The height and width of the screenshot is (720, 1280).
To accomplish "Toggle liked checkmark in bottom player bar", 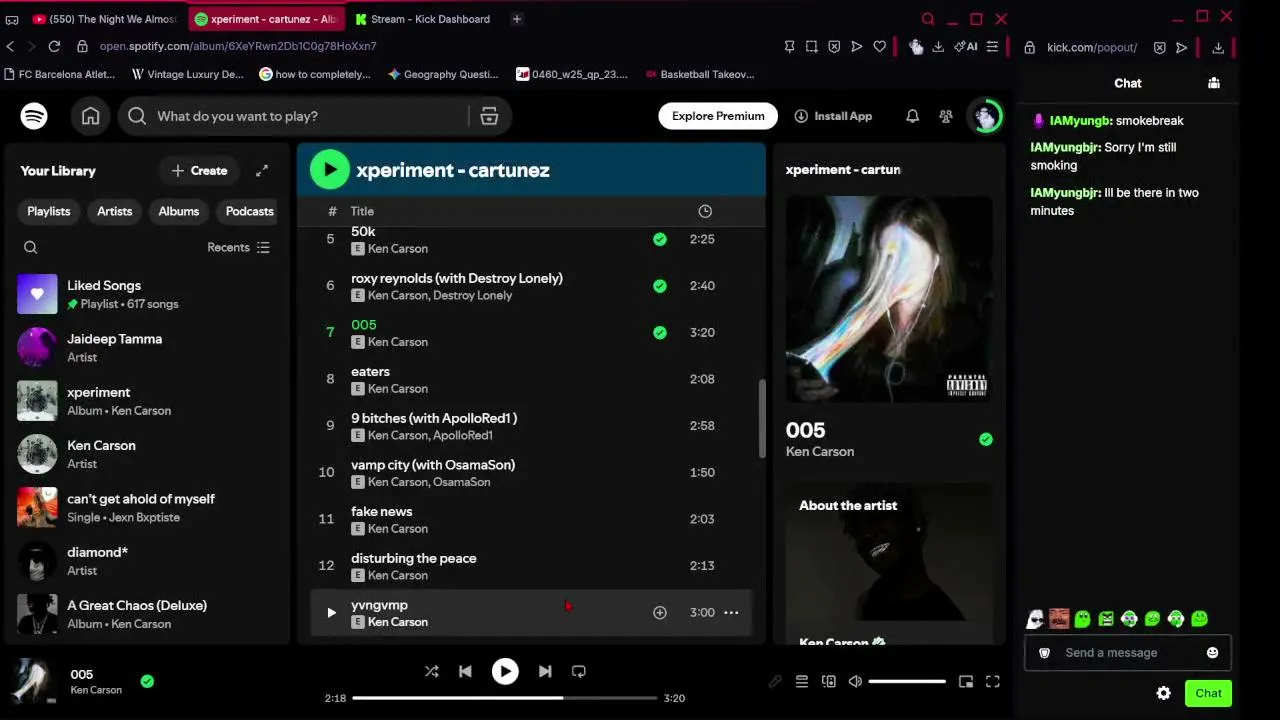I will tap(147, 681).
